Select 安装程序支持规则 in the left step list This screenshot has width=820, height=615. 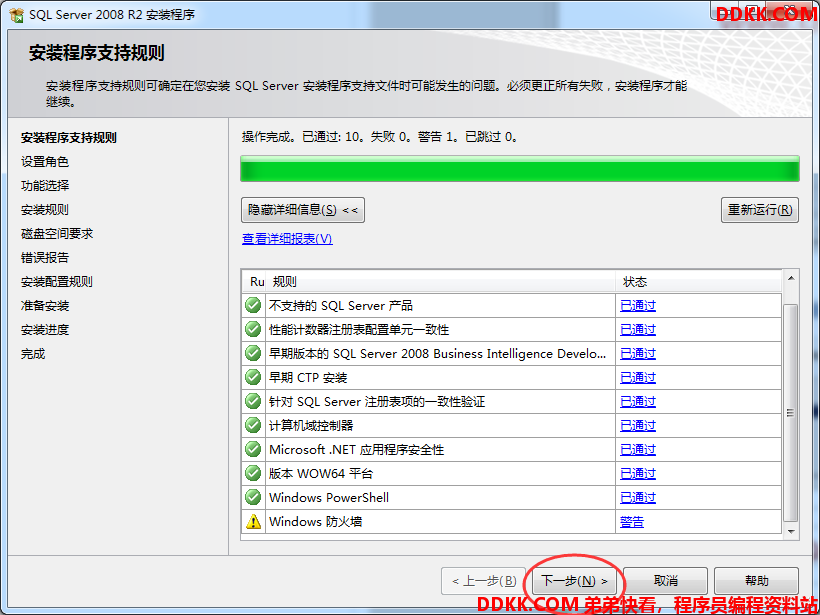tap(69, 138)
